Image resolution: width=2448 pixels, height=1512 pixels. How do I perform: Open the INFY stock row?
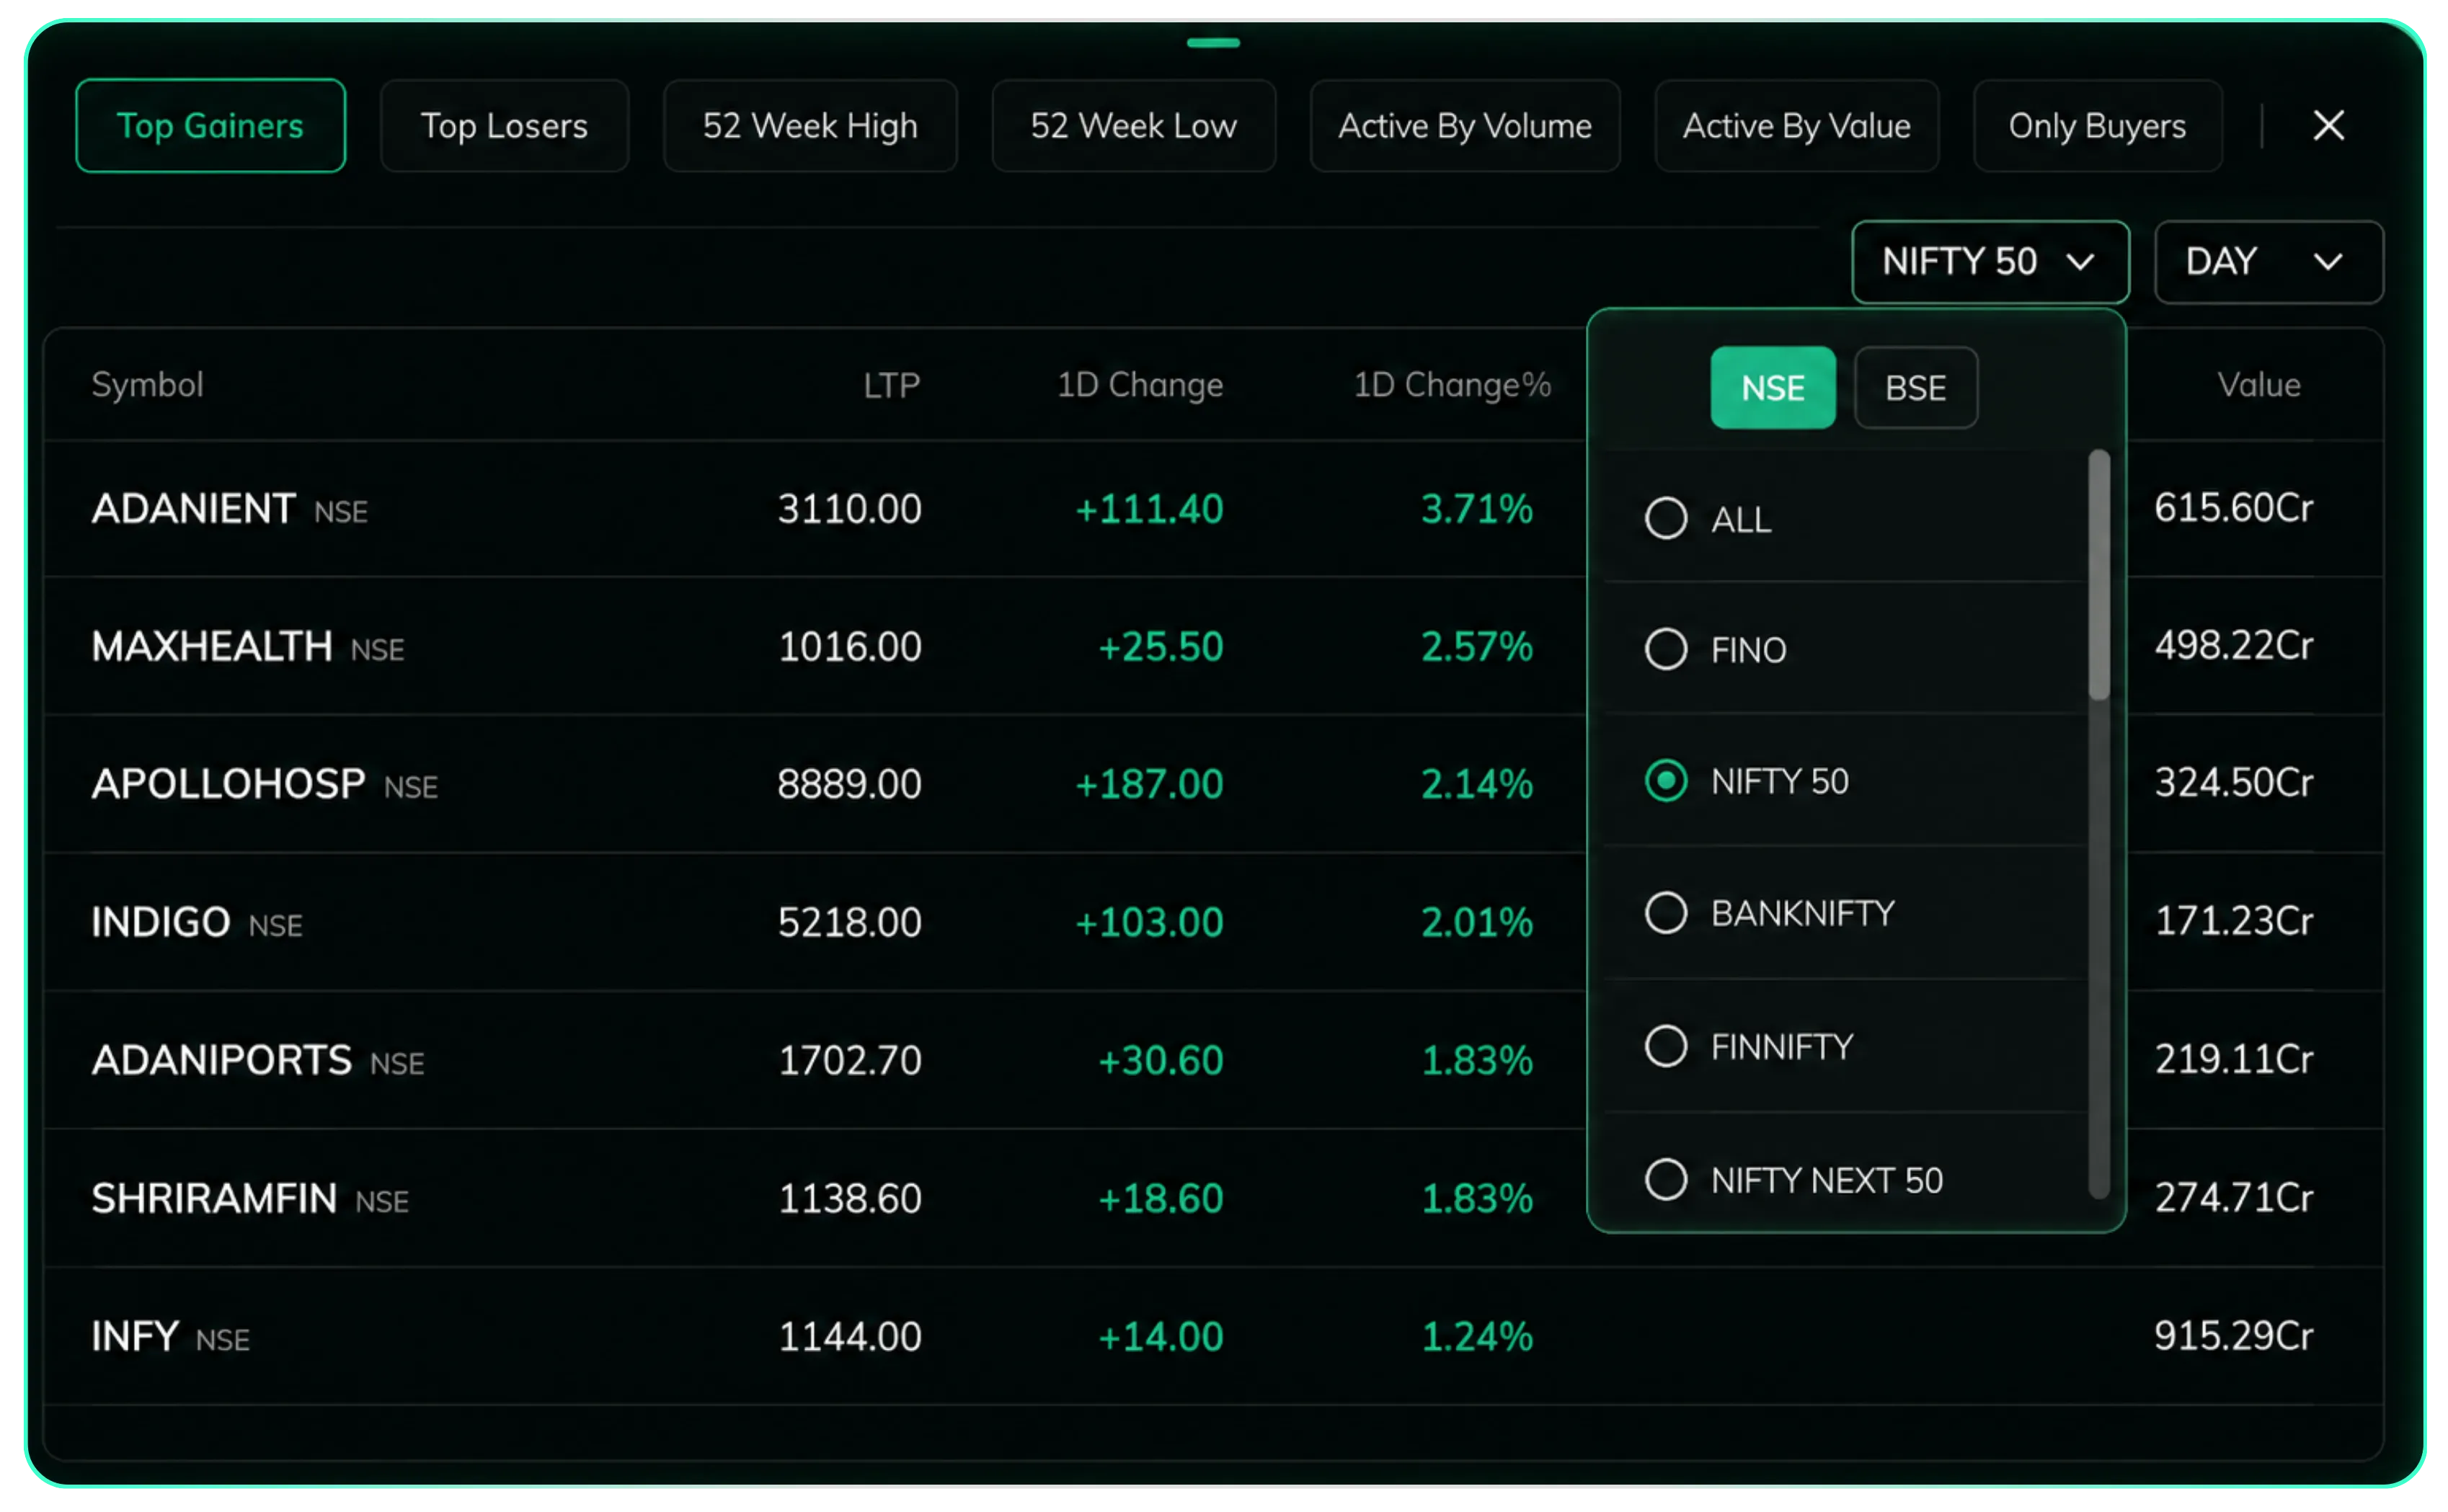pos(1213,1336)
